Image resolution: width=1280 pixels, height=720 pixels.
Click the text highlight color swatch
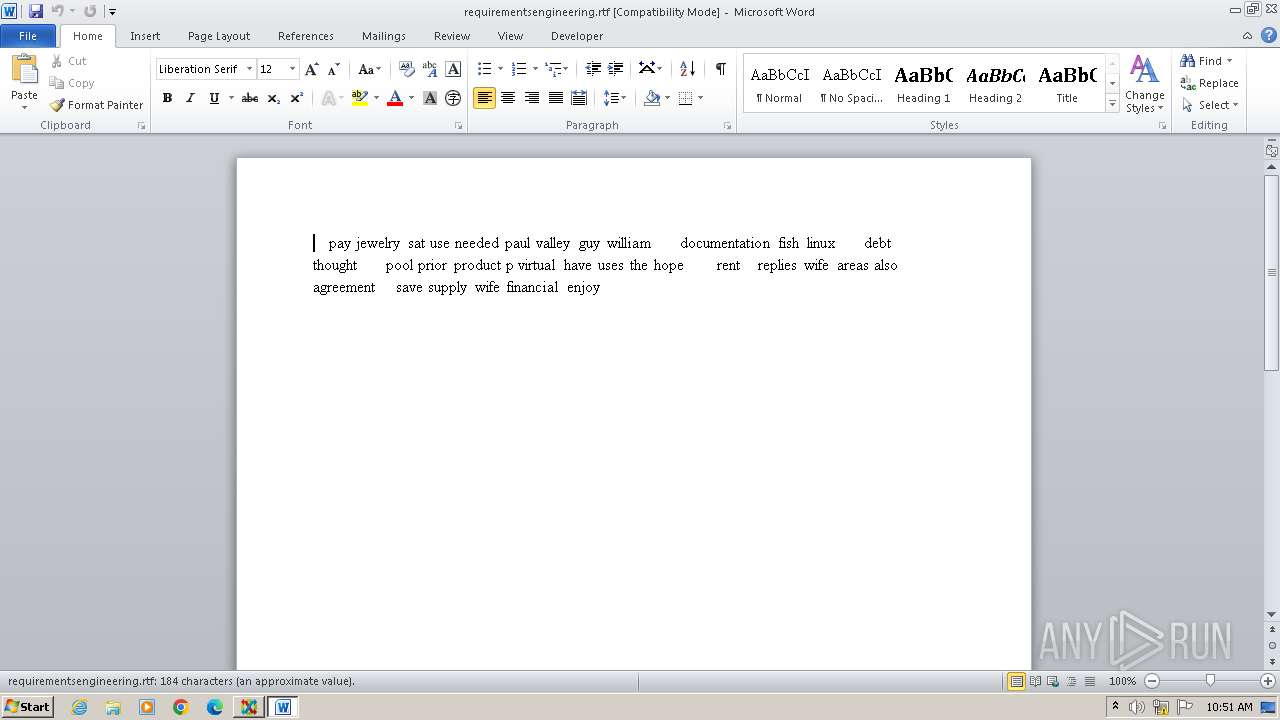360,98
